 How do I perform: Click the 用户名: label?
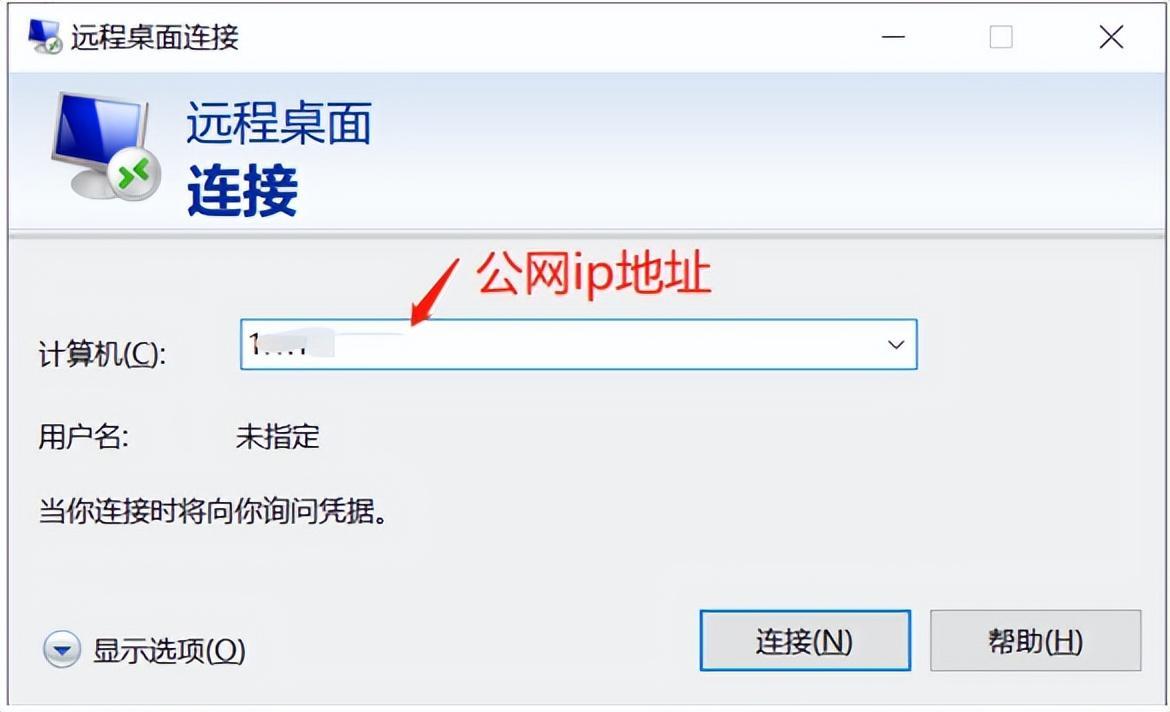click(x=84, y=436)
